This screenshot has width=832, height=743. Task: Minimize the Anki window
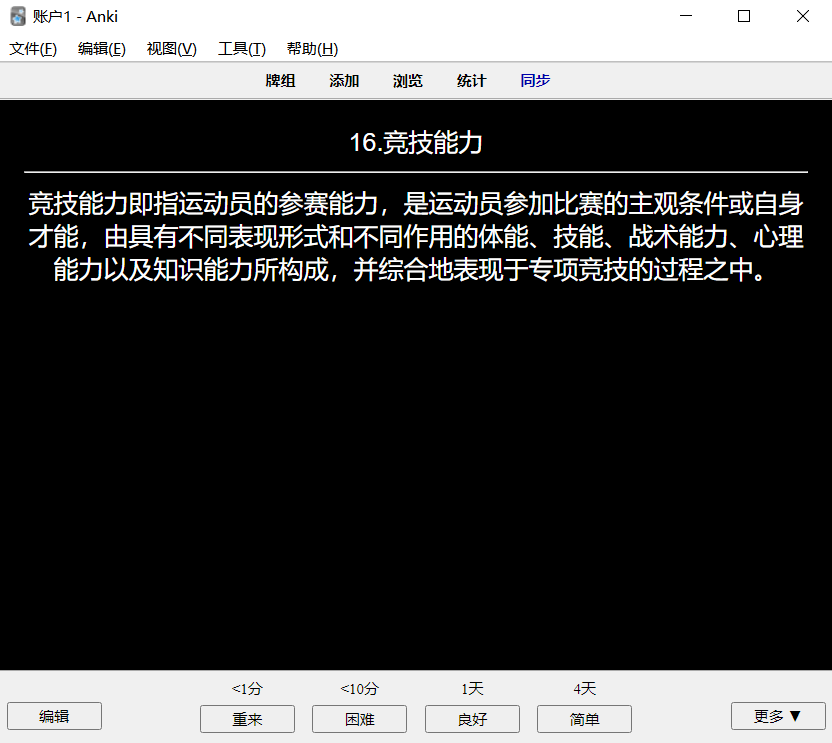(686, 16)
